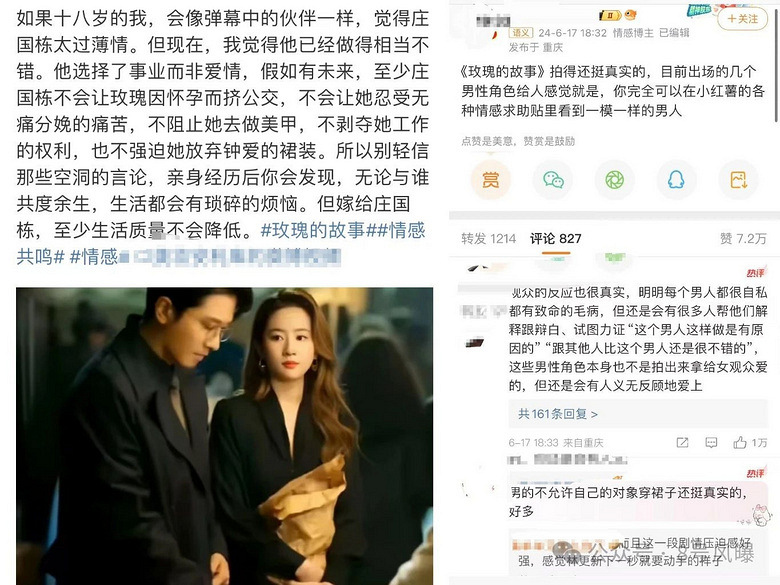
Task: Open 赞 7.2万 likes tab
Action: [743, 239]
